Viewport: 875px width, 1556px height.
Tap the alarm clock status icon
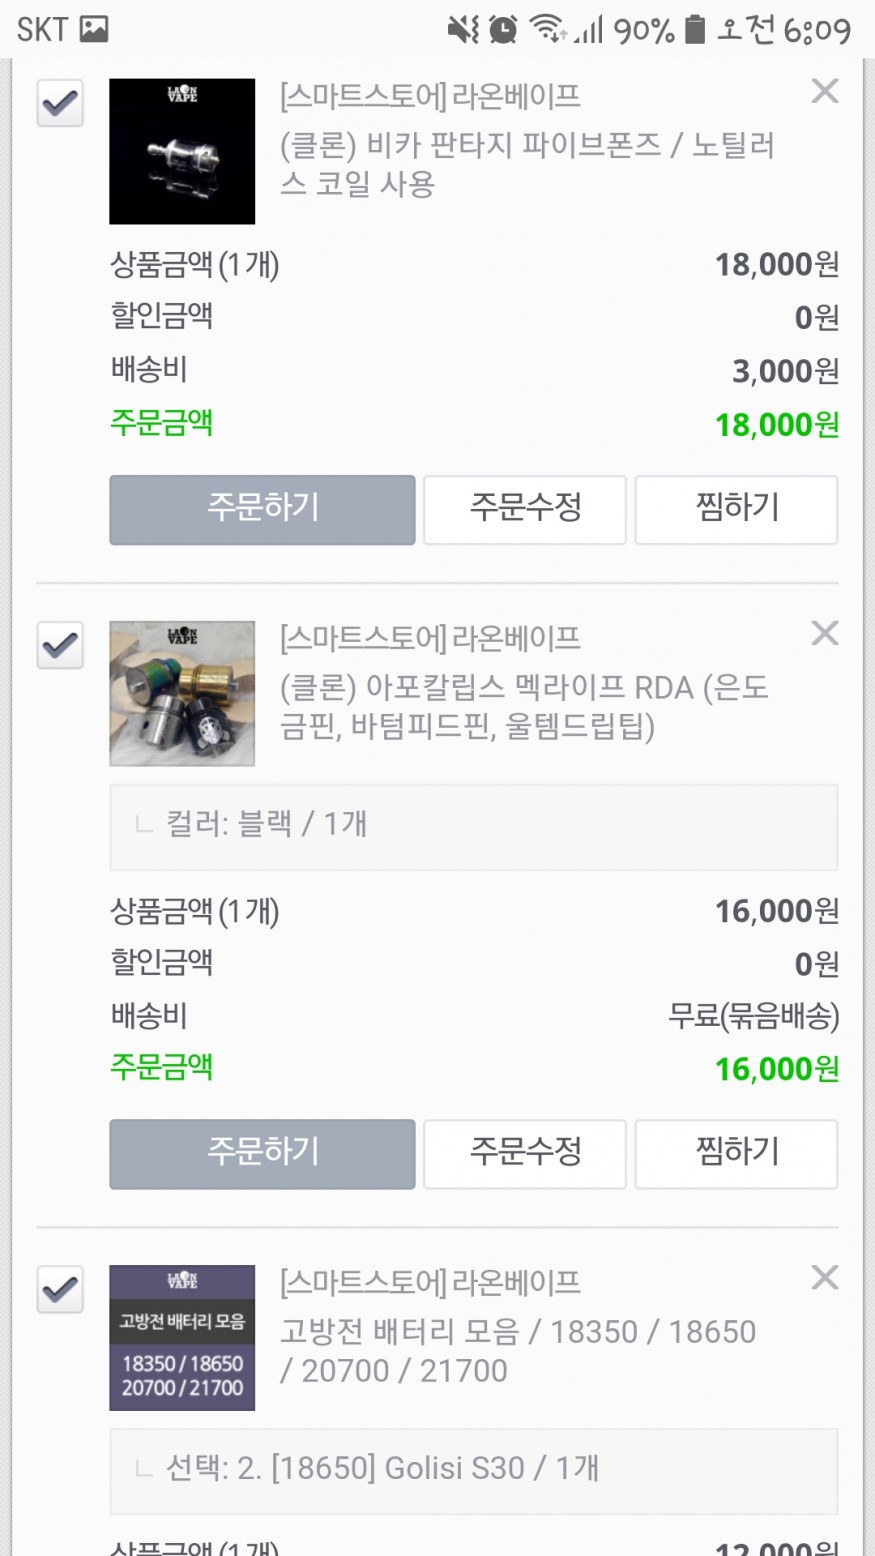pyautogui.click(x=503, y=30)
